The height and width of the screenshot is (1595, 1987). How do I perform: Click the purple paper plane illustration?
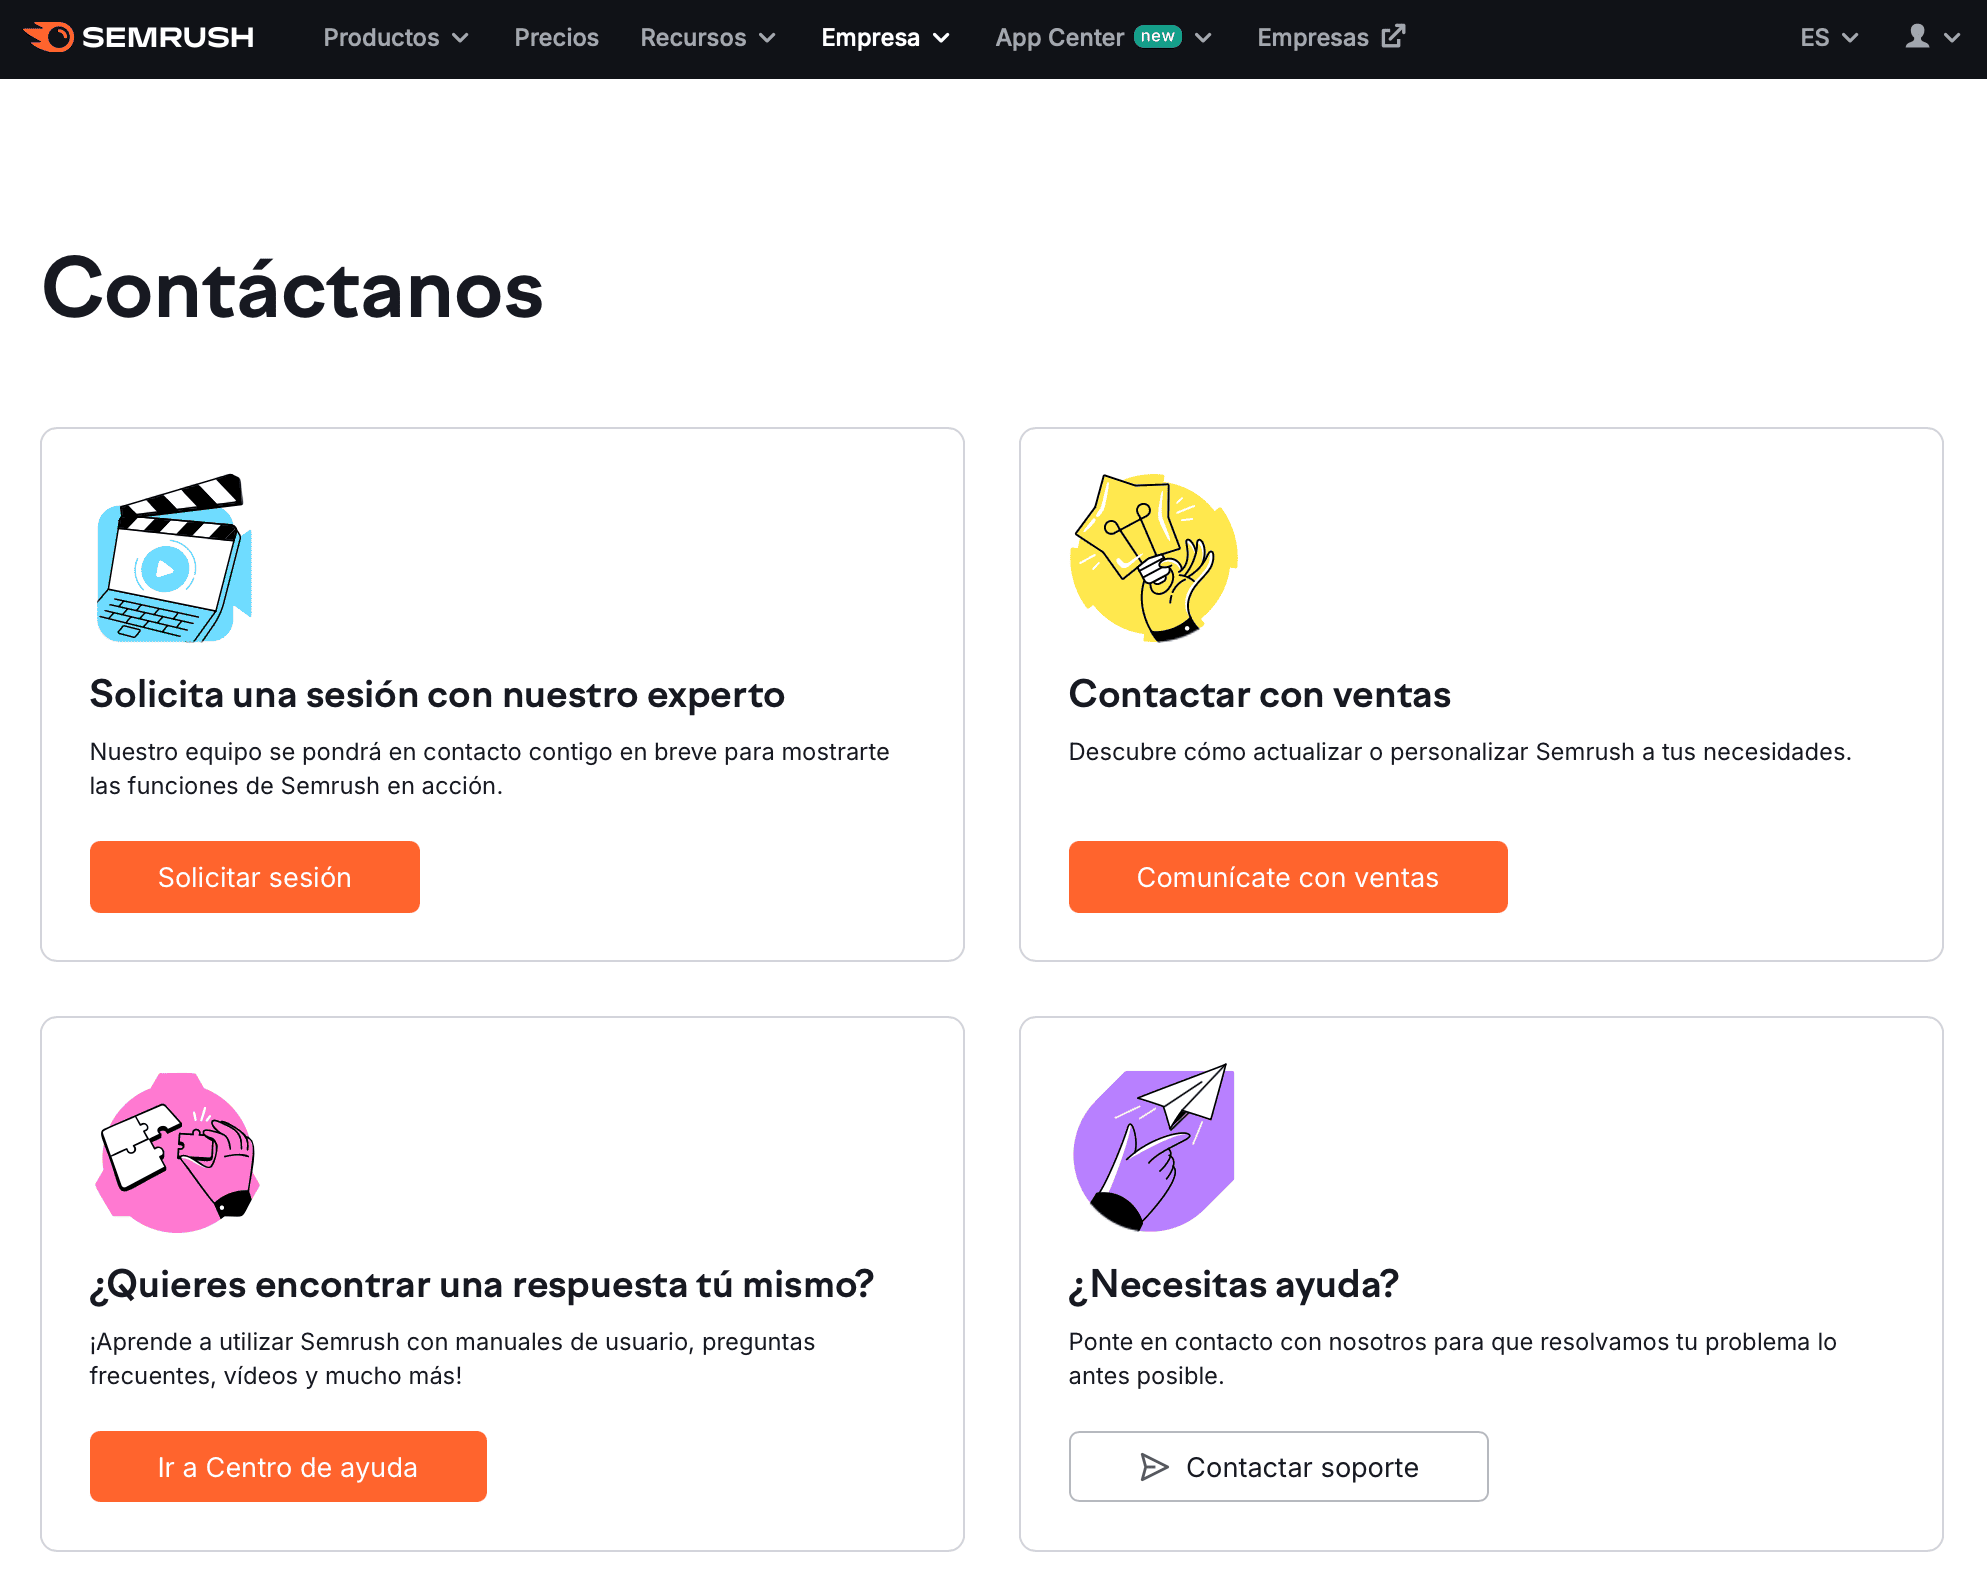point(1153,1148)
